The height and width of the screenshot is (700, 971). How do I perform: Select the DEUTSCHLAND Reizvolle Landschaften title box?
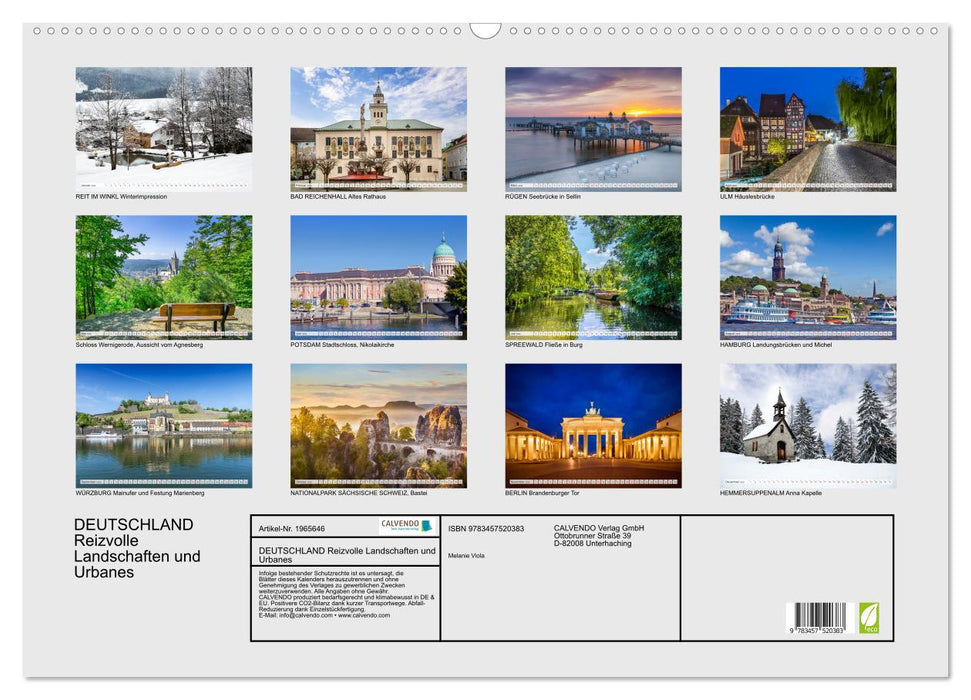point(345,551)
